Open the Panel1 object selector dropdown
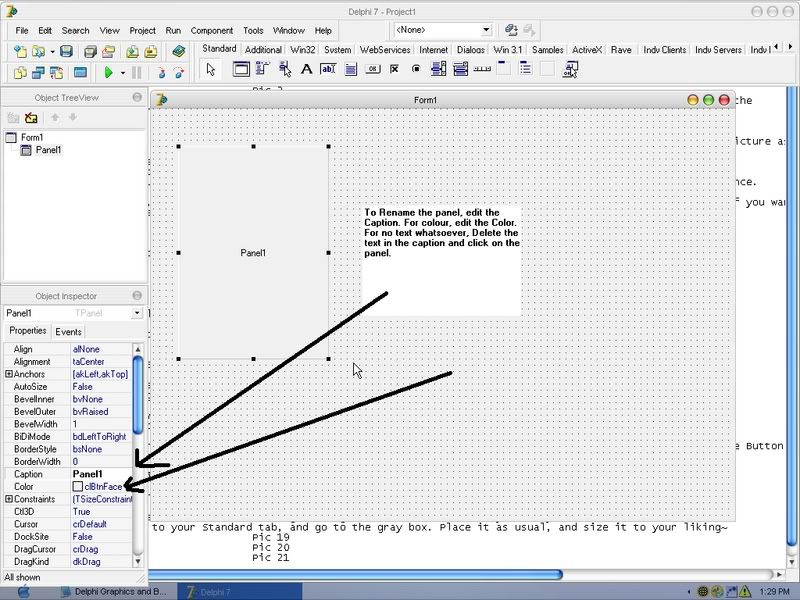 [x=137, y=313]
